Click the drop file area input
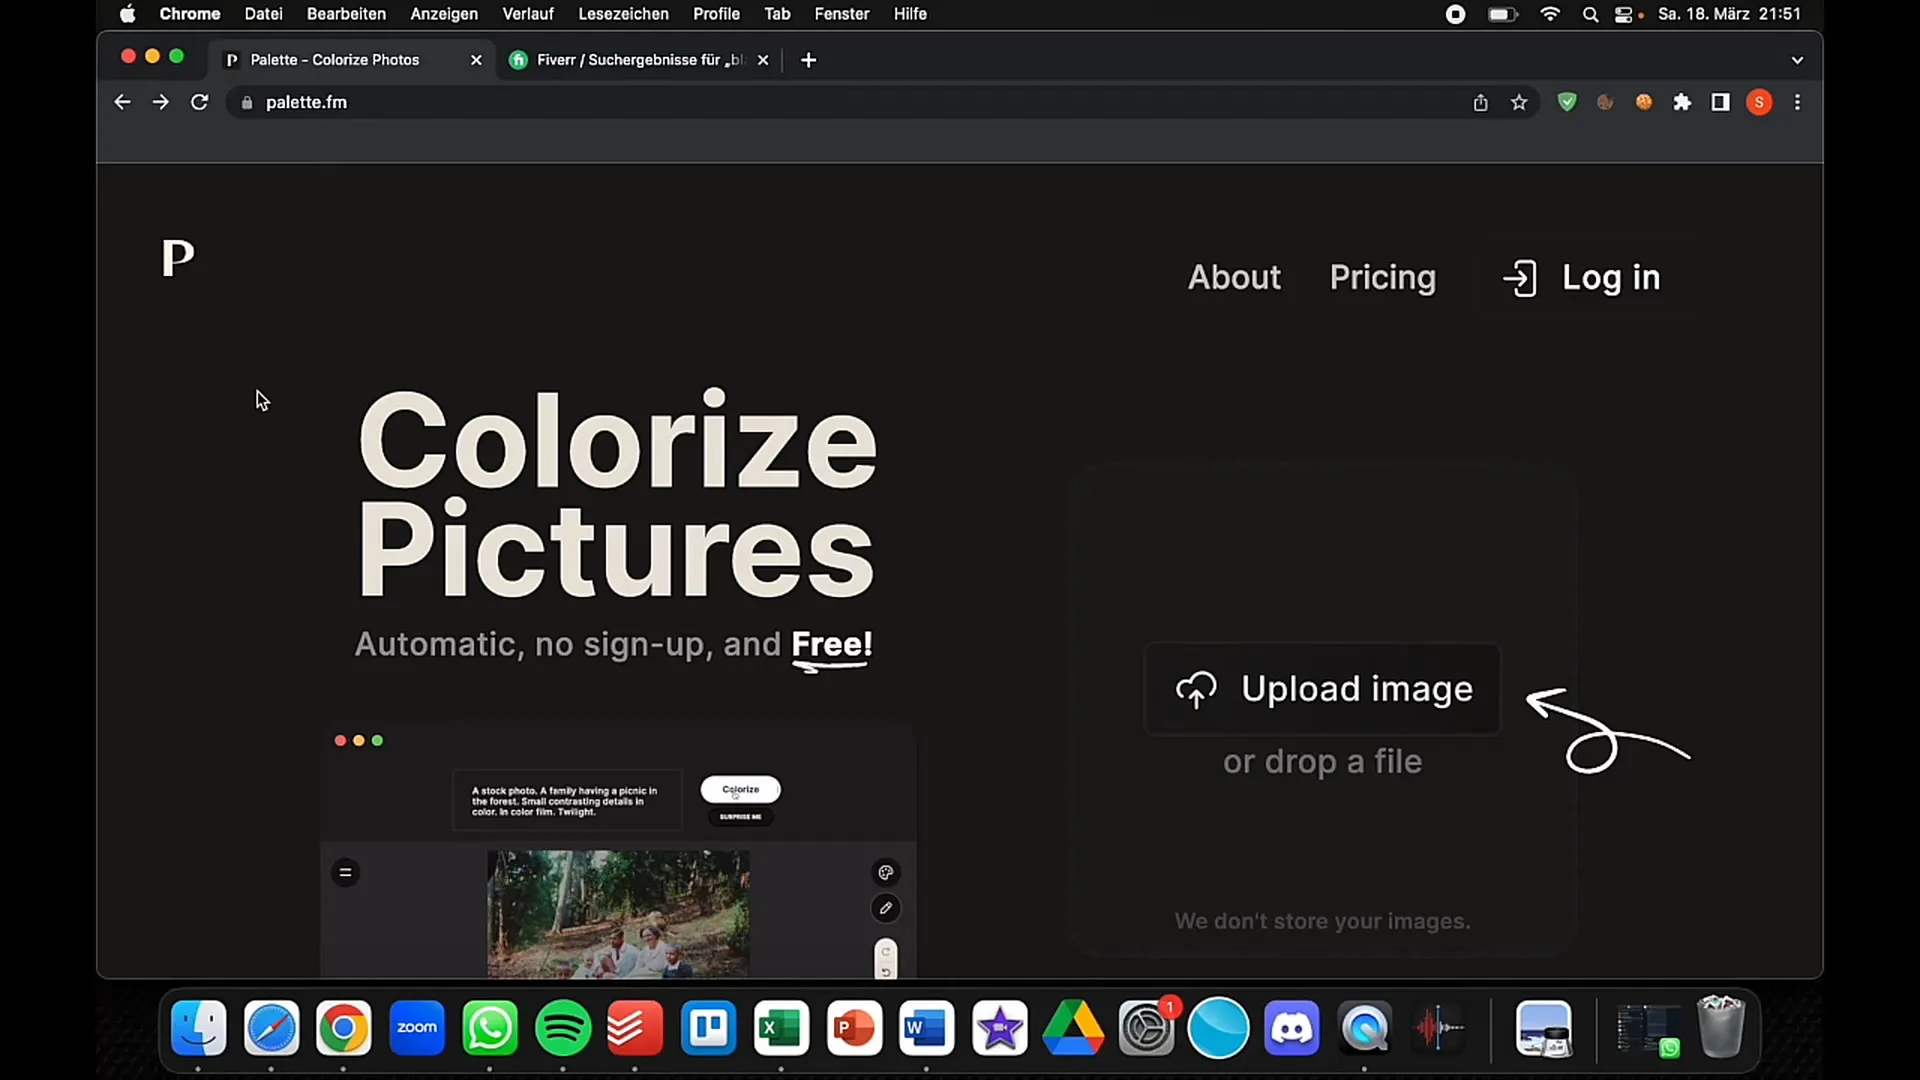 pos(1321,760)
